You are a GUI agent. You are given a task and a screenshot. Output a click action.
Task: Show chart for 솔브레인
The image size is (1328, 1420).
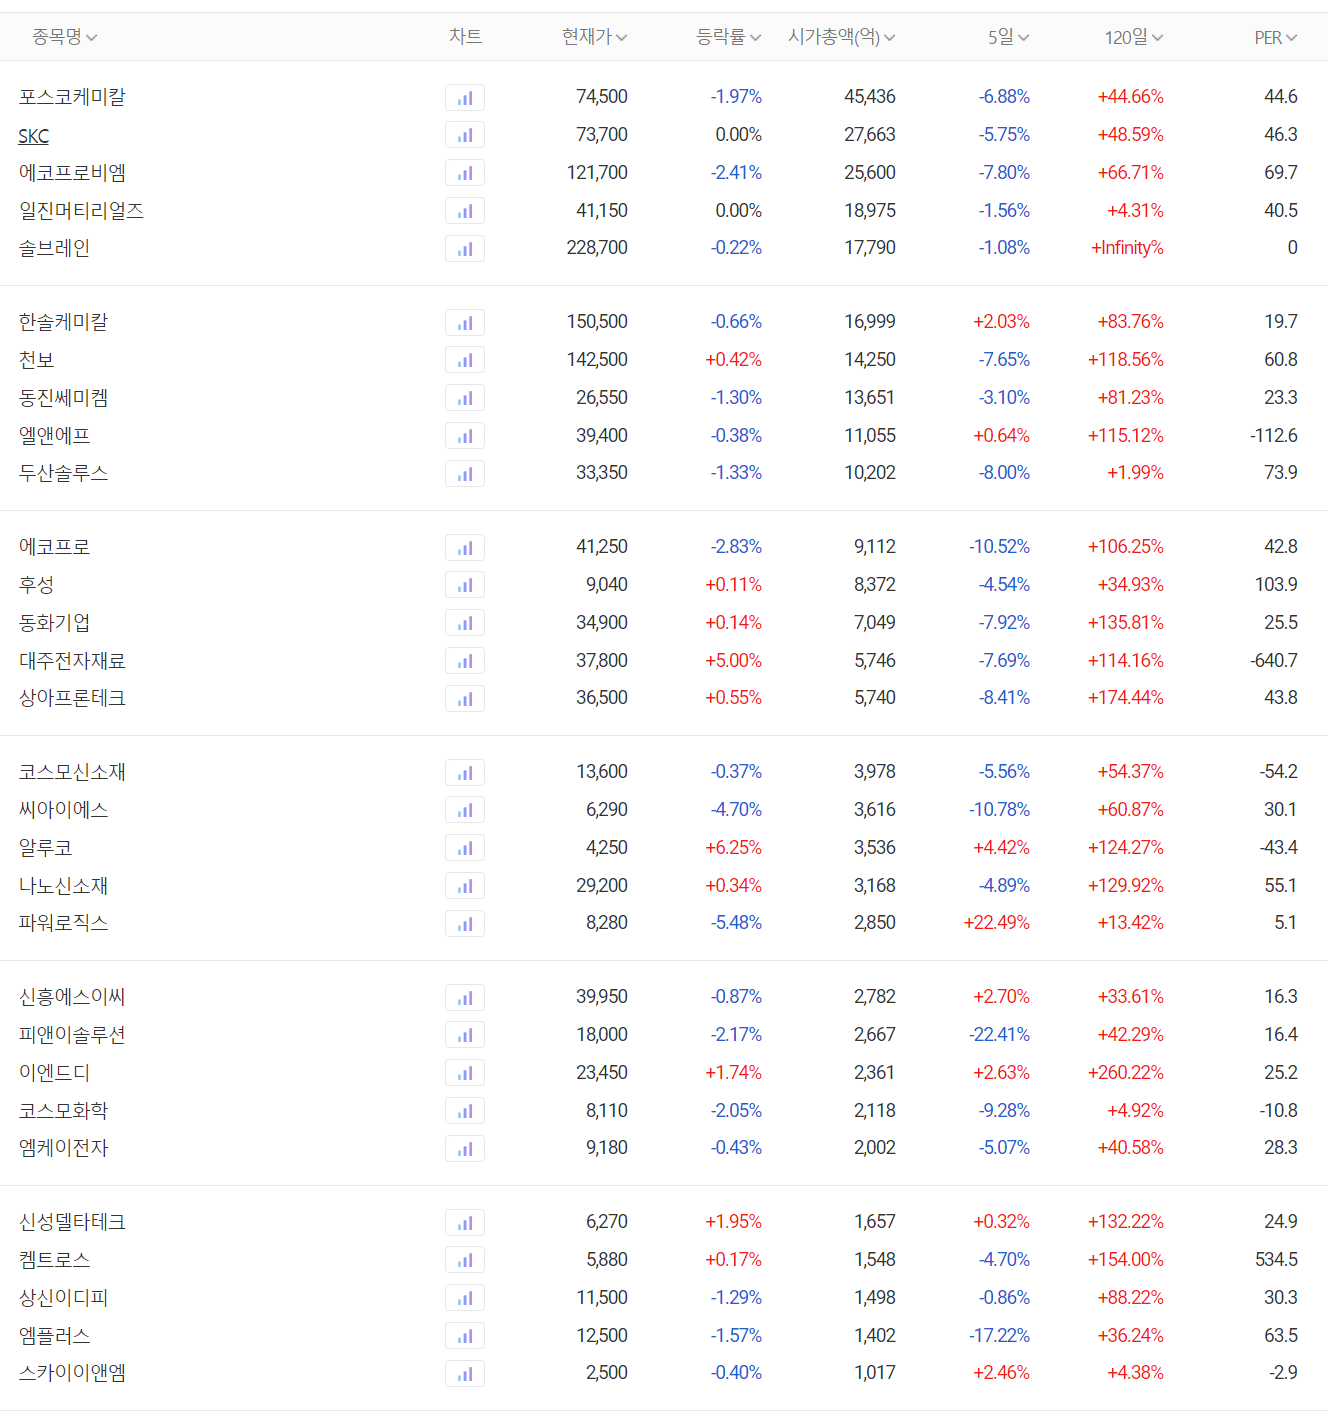pyautogui.click(x=465, y=248)
